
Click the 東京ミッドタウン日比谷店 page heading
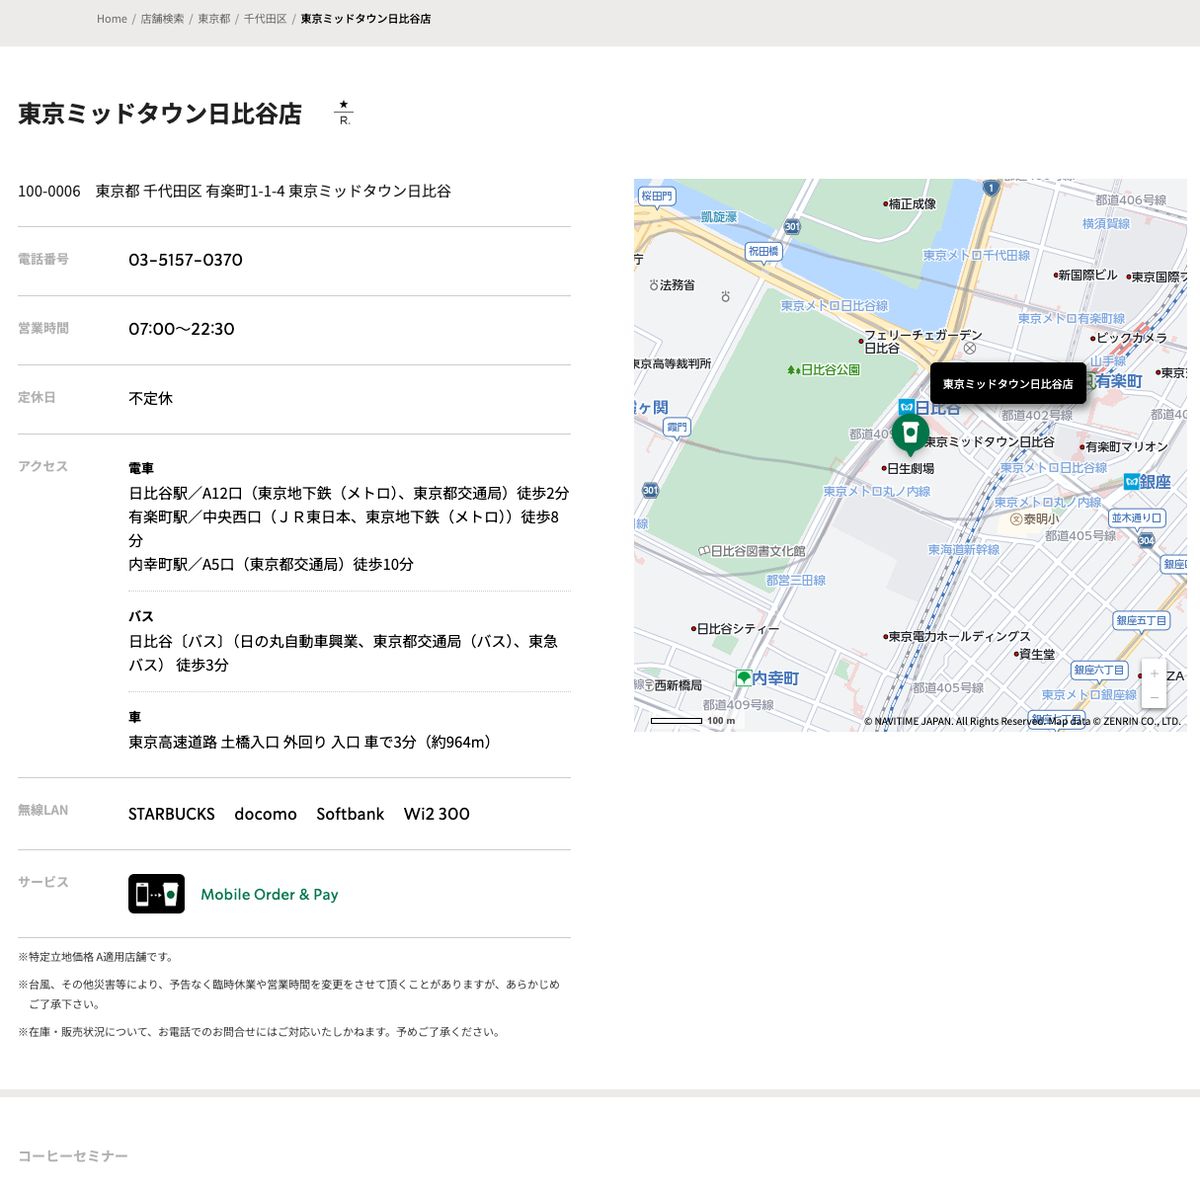160,114
